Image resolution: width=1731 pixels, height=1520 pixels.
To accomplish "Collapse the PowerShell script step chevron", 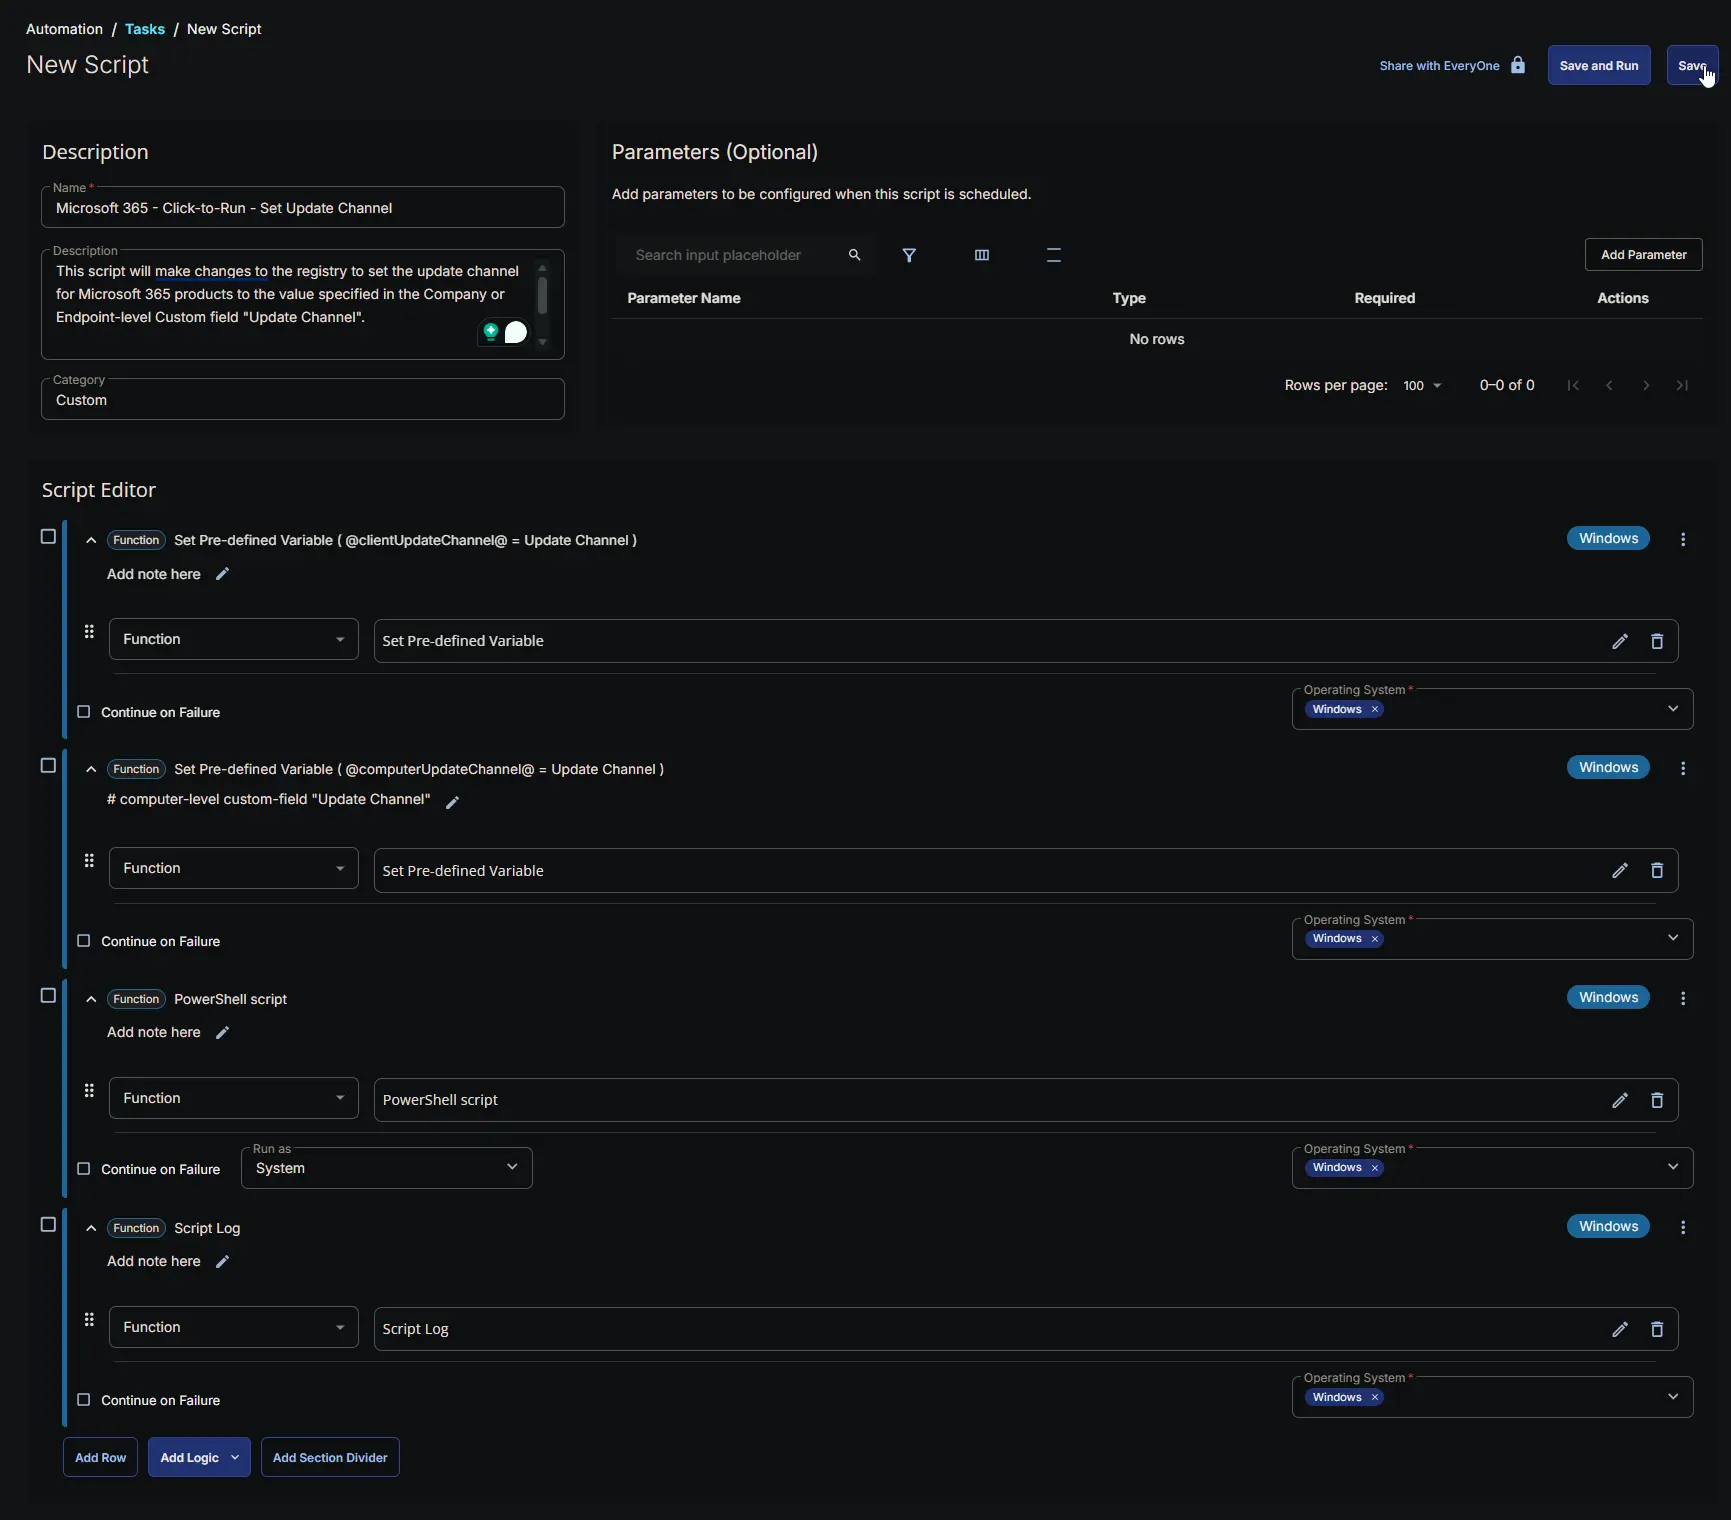I will tap(91, 999).
